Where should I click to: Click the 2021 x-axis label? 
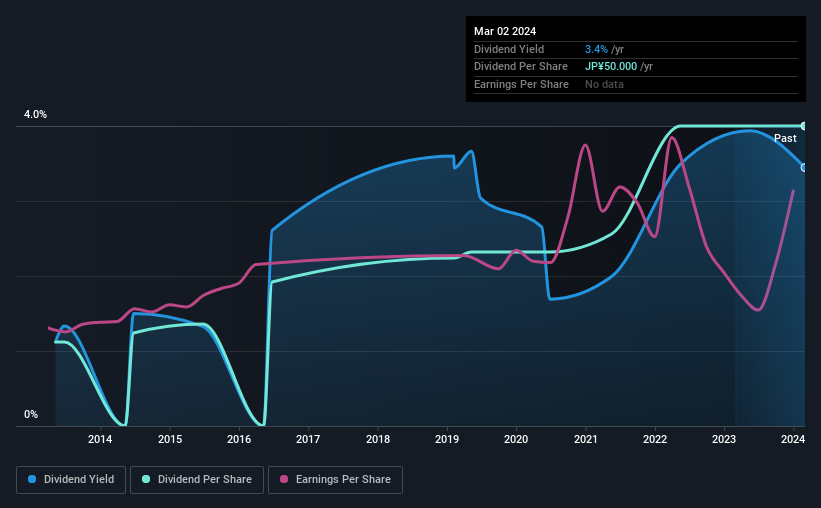coord(585,439)
